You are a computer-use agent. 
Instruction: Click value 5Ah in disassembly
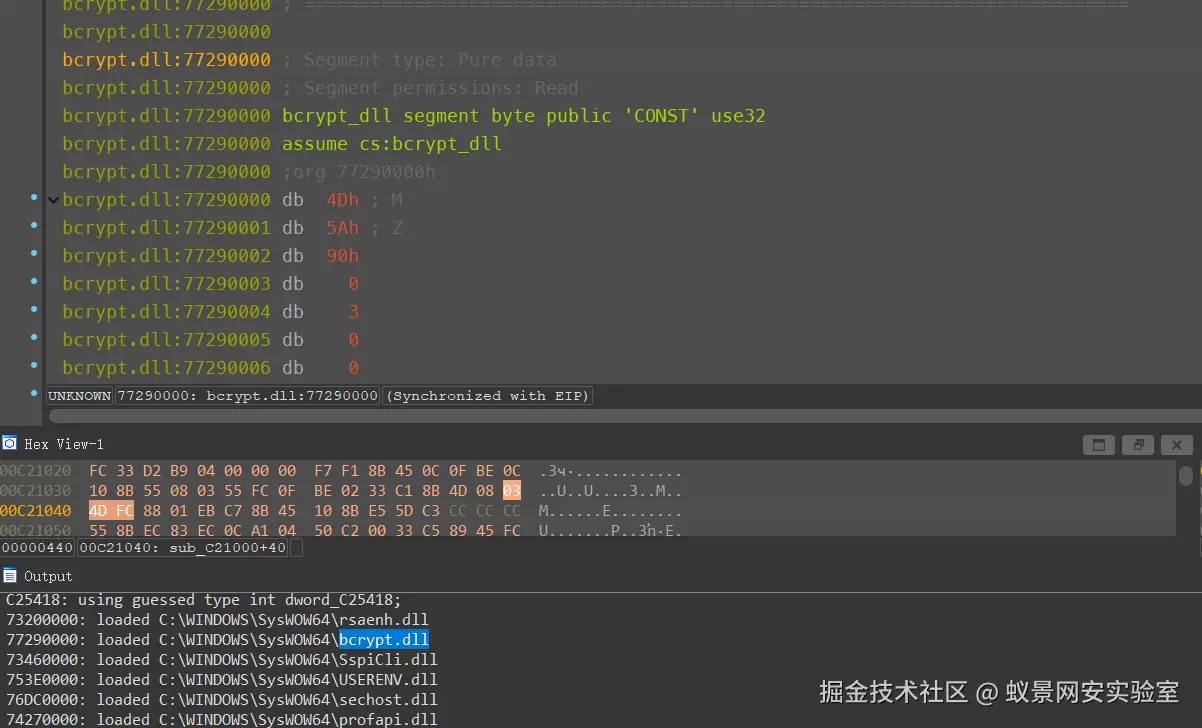click(x=342, y=228)
